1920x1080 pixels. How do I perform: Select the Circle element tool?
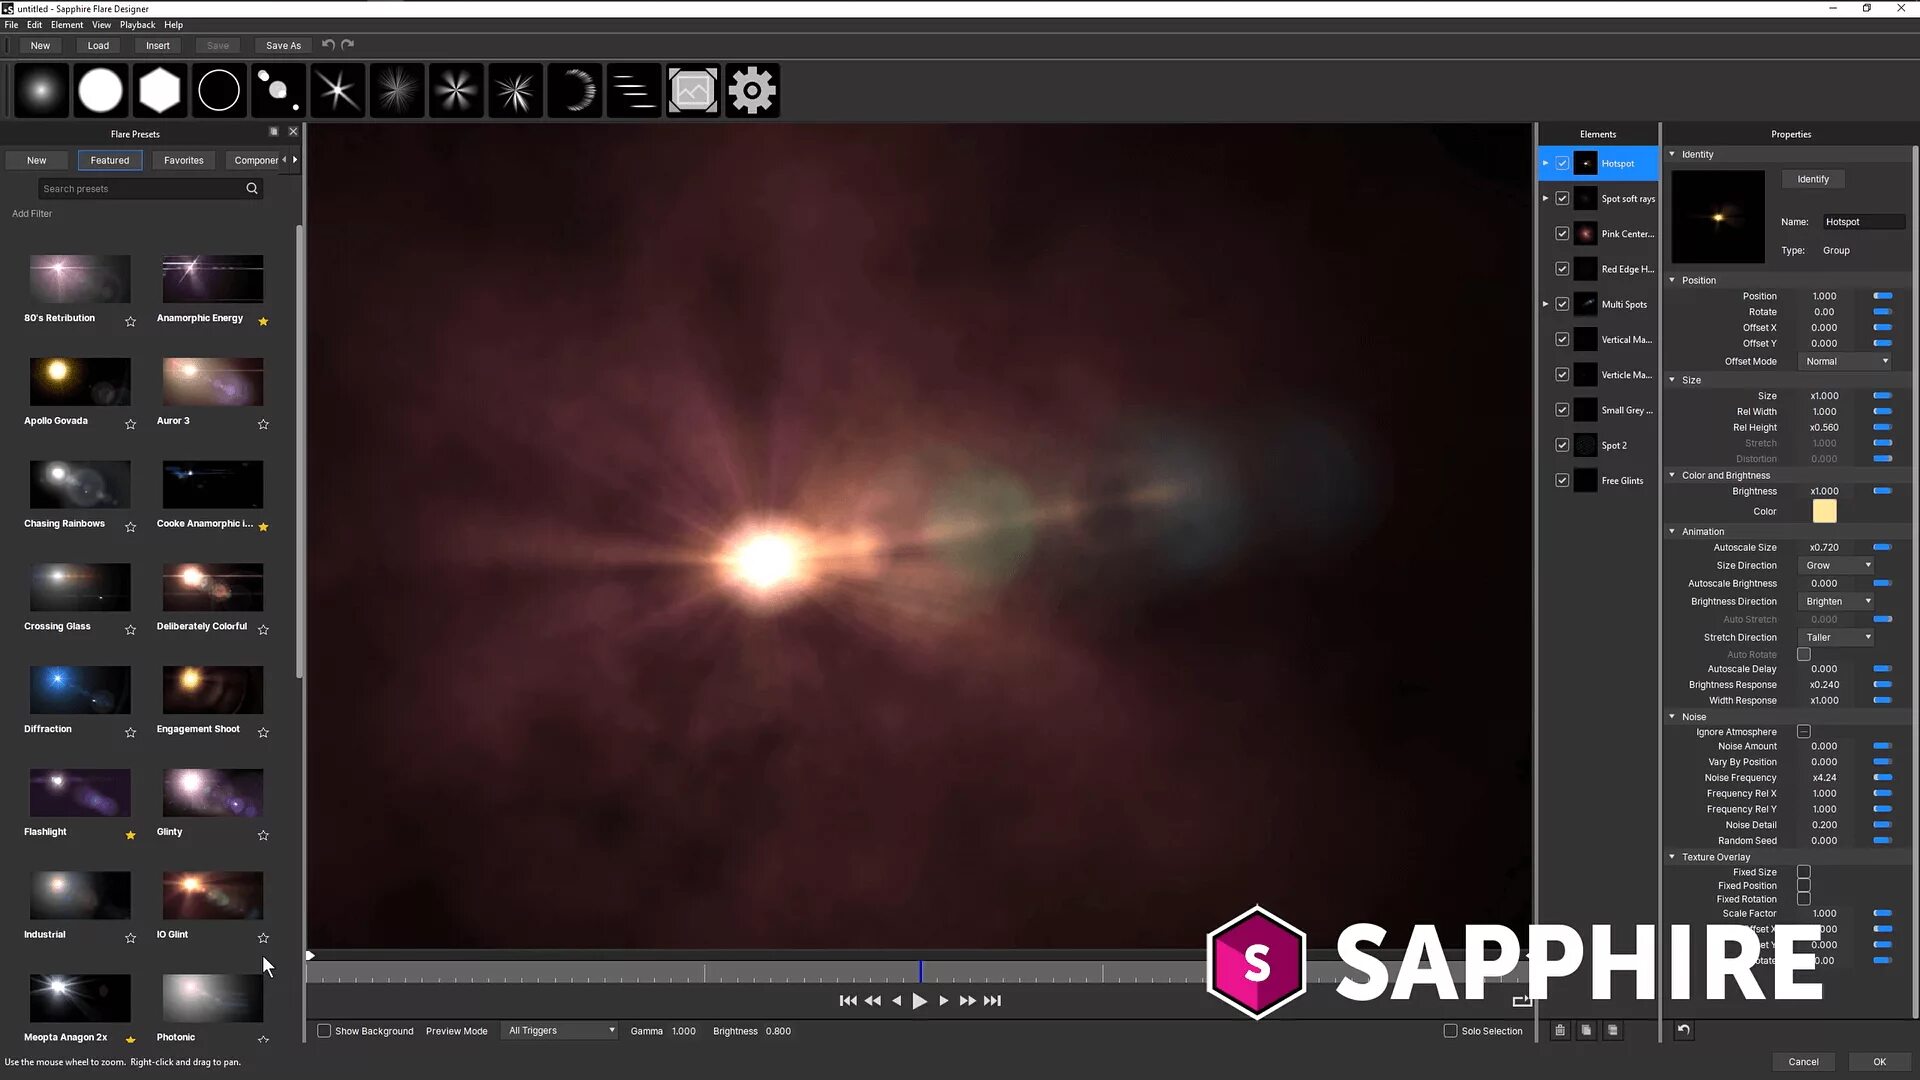[x=100, y=89]
